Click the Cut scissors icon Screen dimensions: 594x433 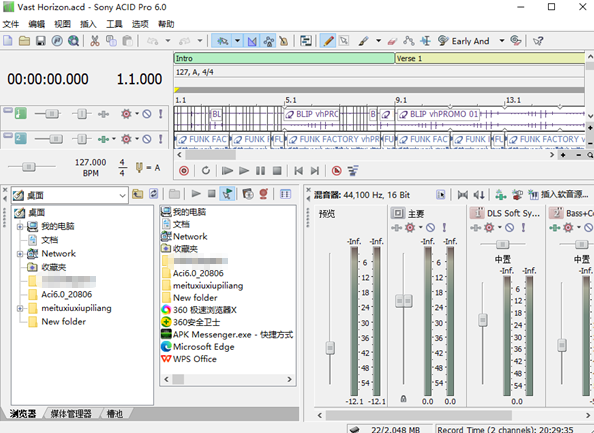coord(95,41)
